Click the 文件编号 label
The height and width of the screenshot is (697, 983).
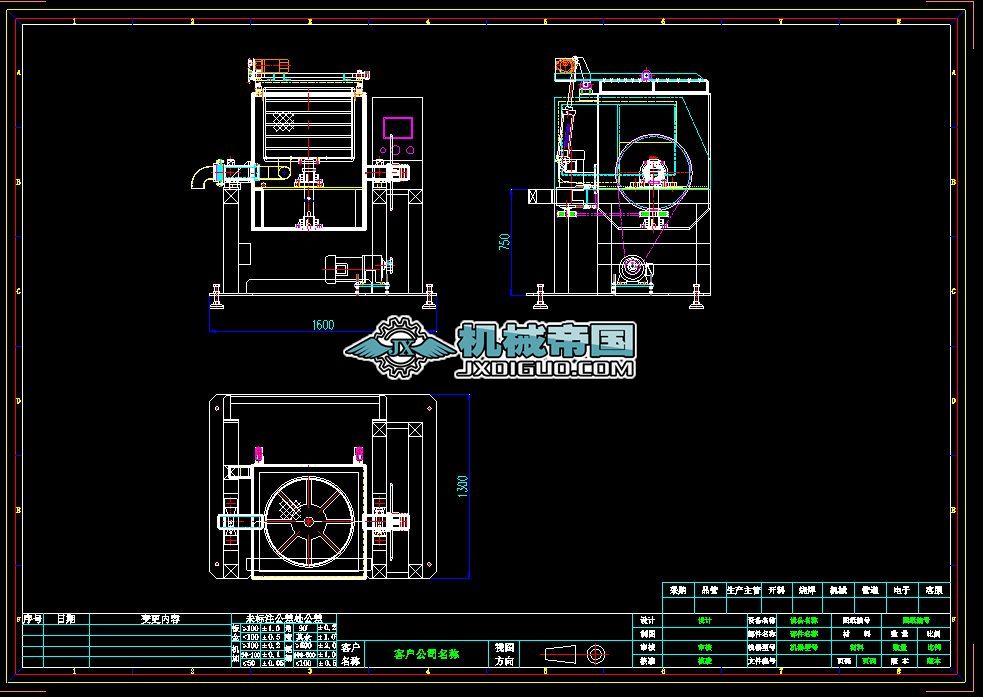(762, 661)
